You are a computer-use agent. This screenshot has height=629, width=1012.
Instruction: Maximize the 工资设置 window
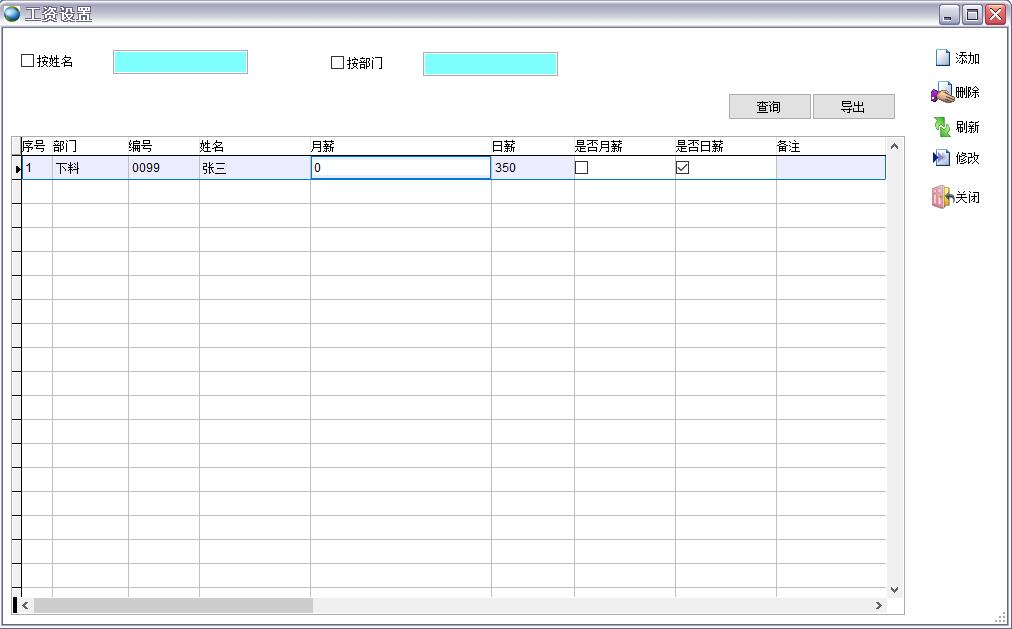[972, 14]
